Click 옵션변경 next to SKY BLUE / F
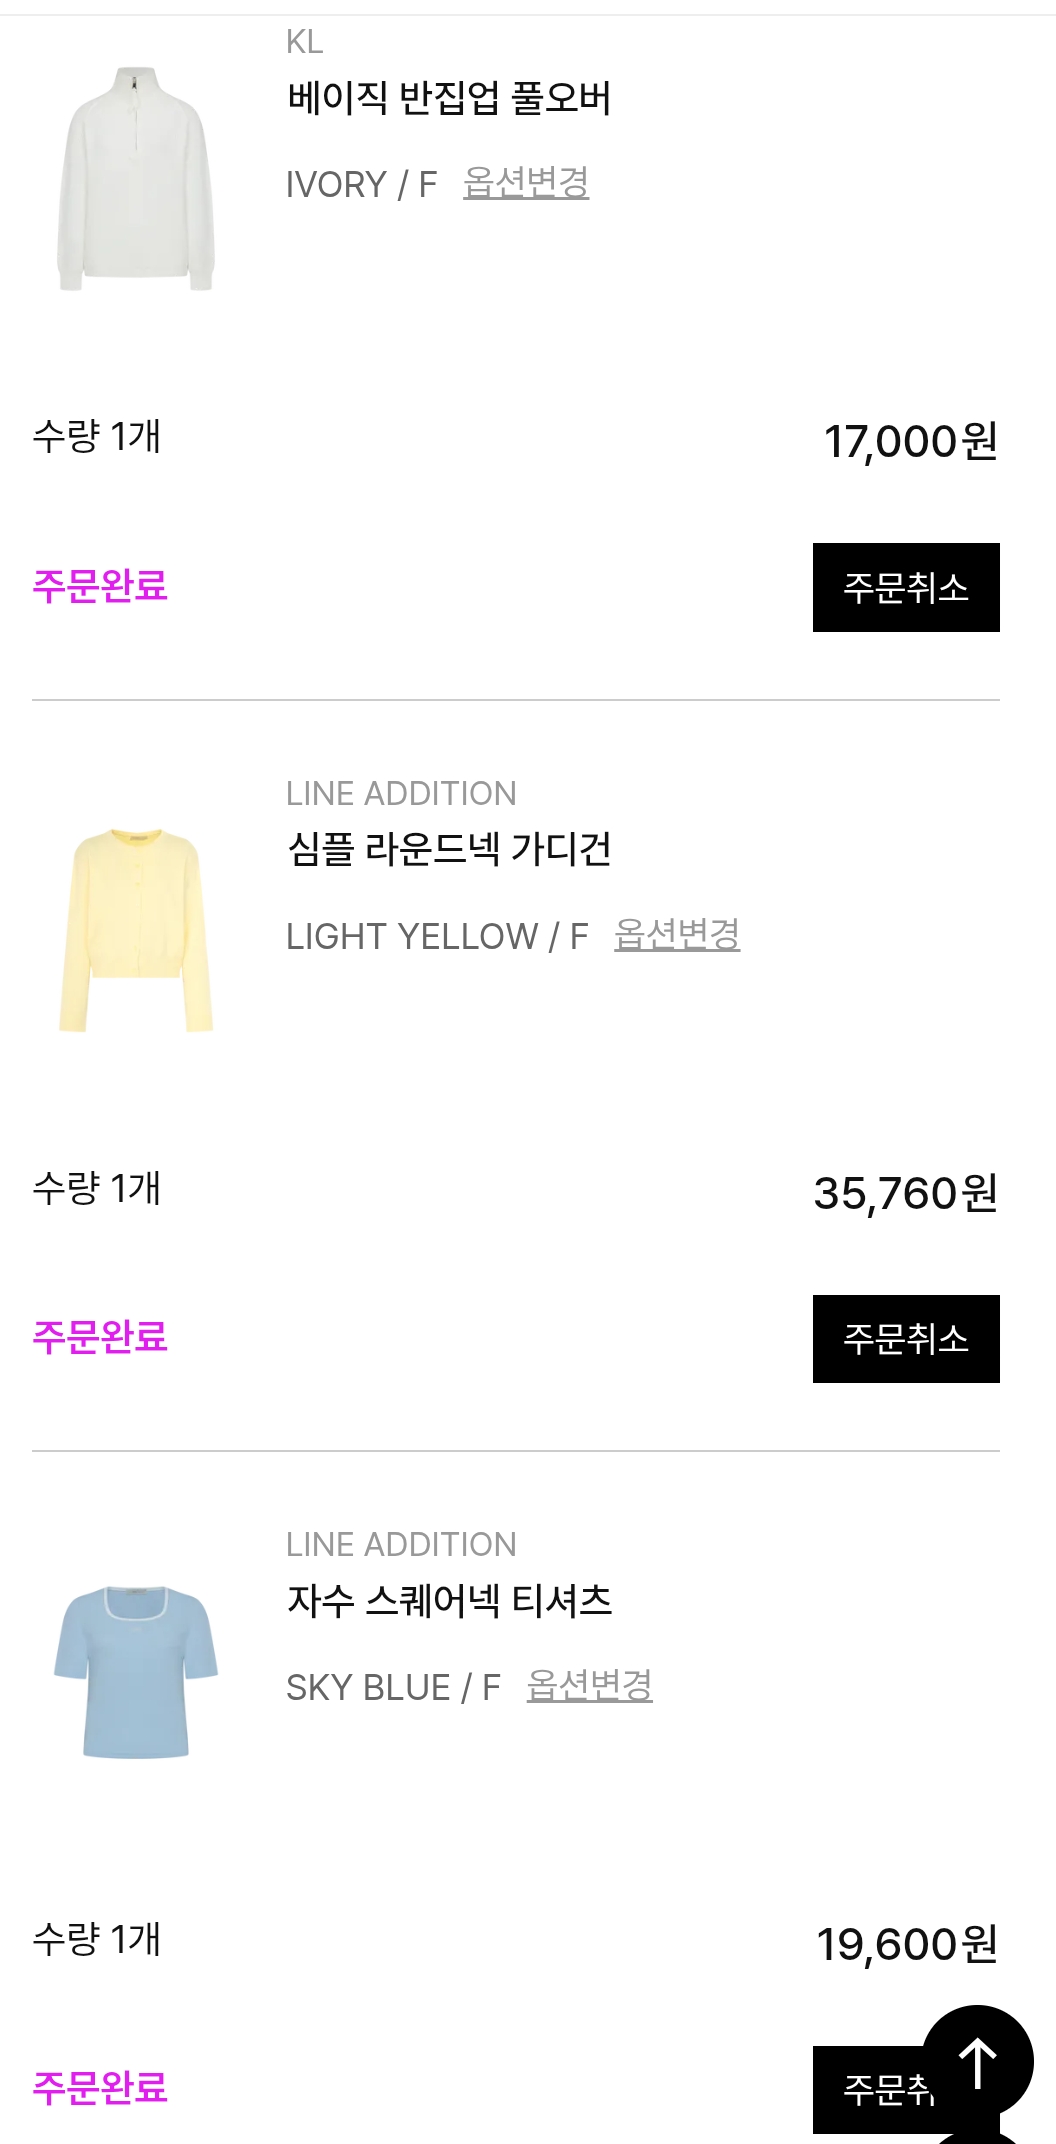The image size is (1056, 2144). click(590, 1686)
